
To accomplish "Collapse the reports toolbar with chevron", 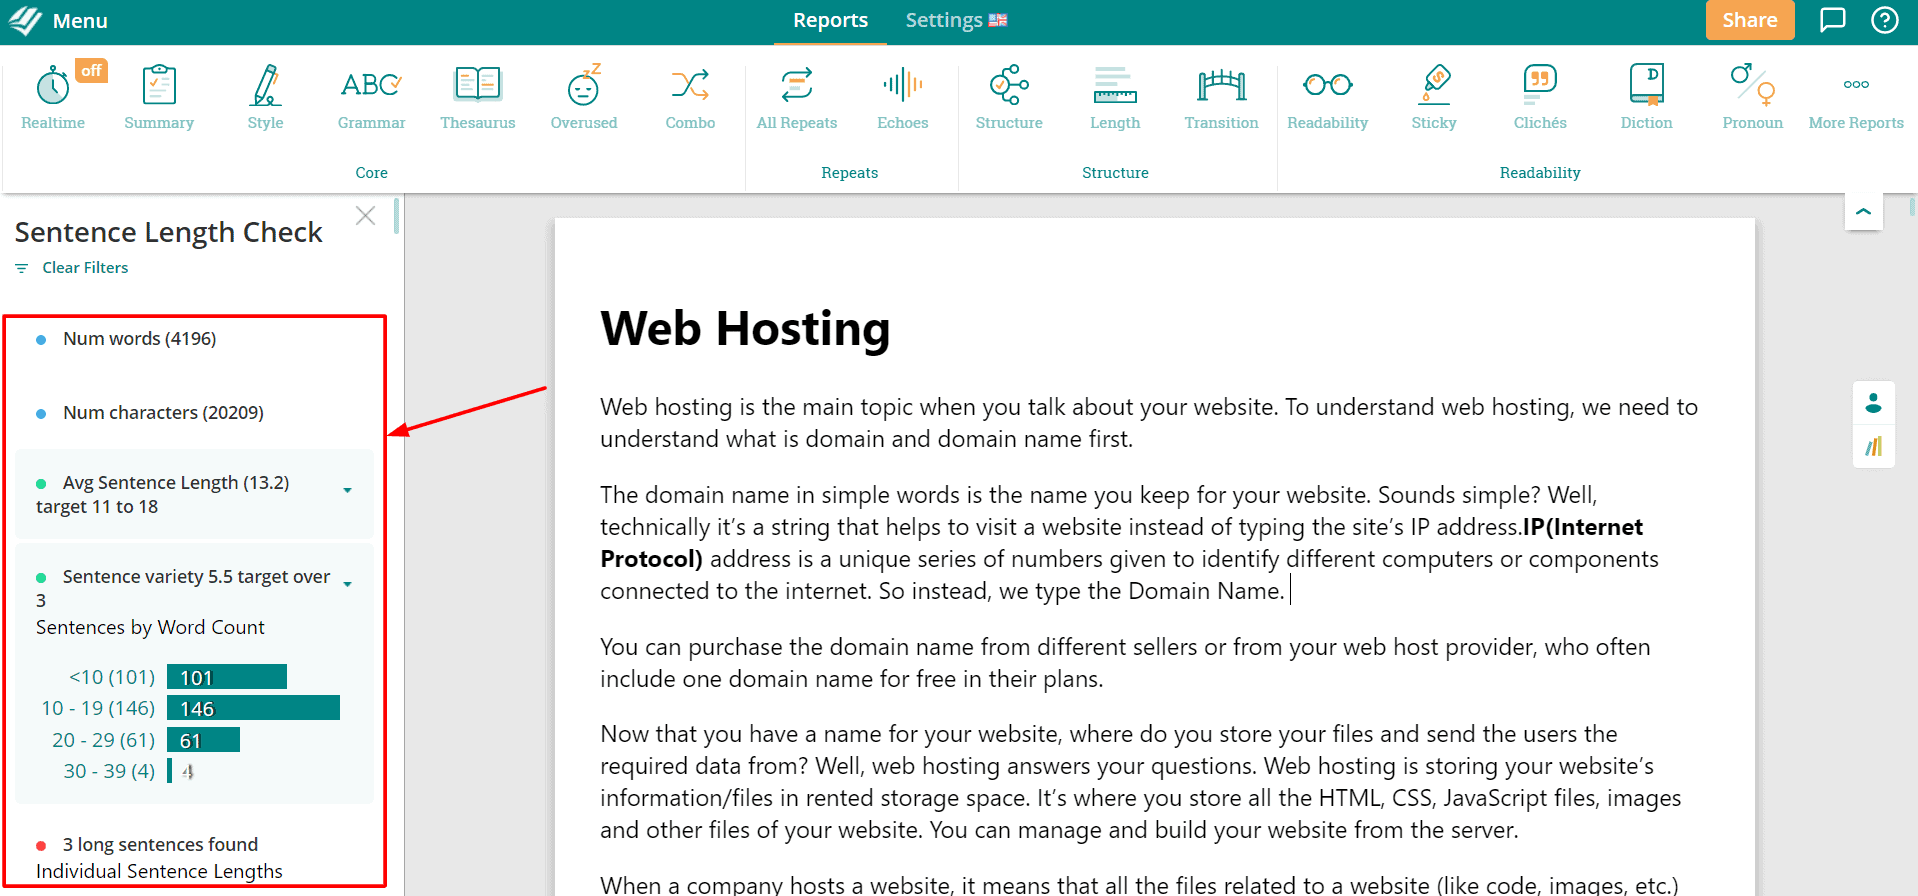I will 1863,212.
